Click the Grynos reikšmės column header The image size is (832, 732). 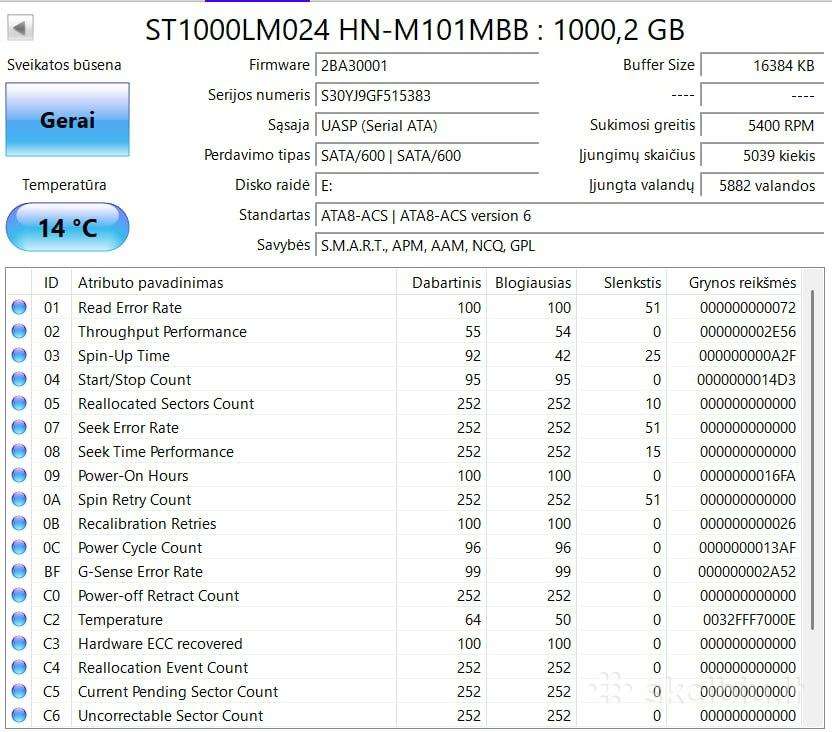click(734, 283)
